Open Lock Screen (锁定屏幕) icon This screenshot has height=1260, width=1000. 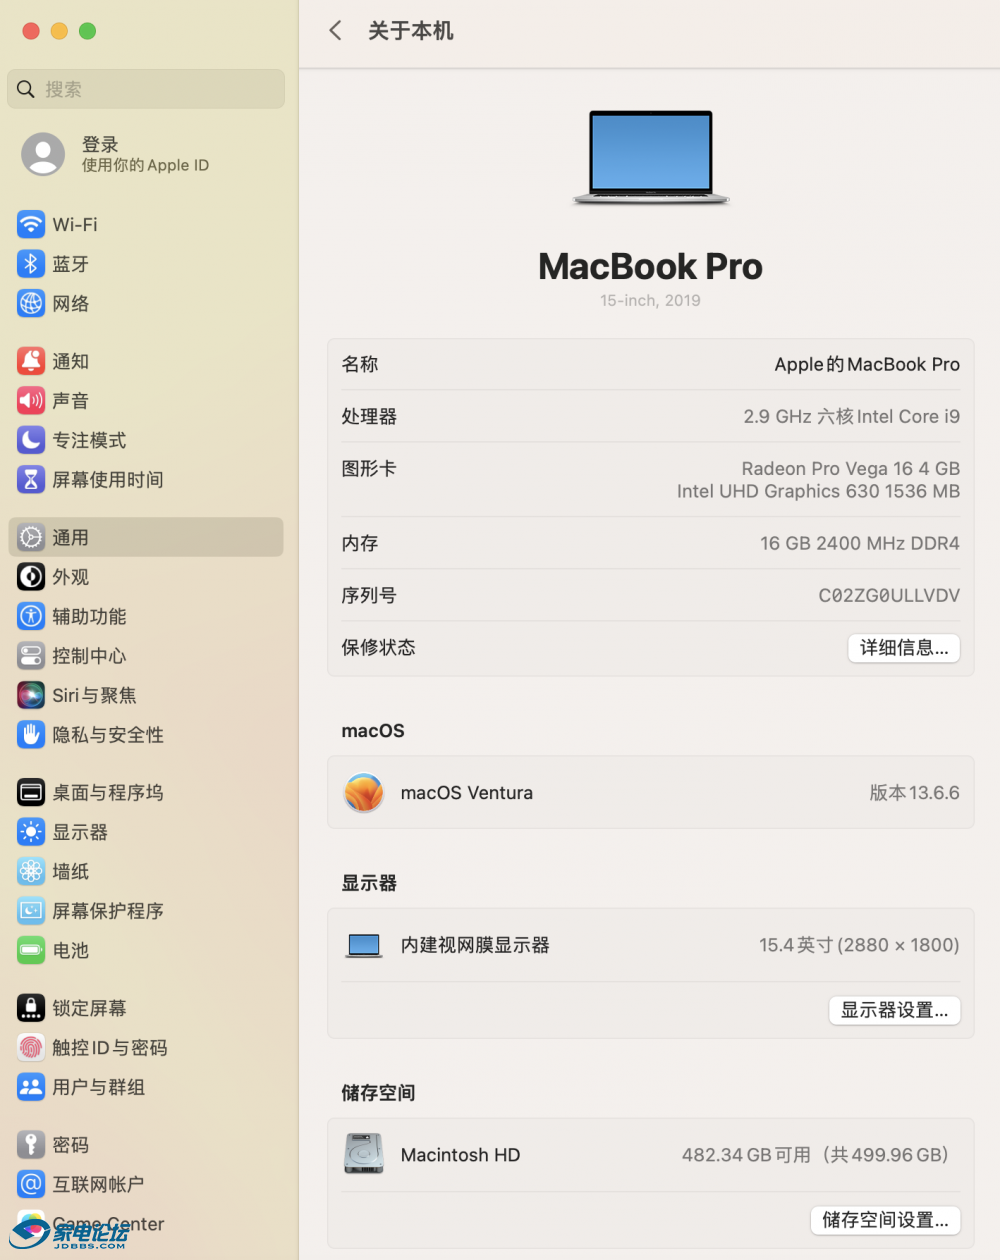pos(31,1008)
